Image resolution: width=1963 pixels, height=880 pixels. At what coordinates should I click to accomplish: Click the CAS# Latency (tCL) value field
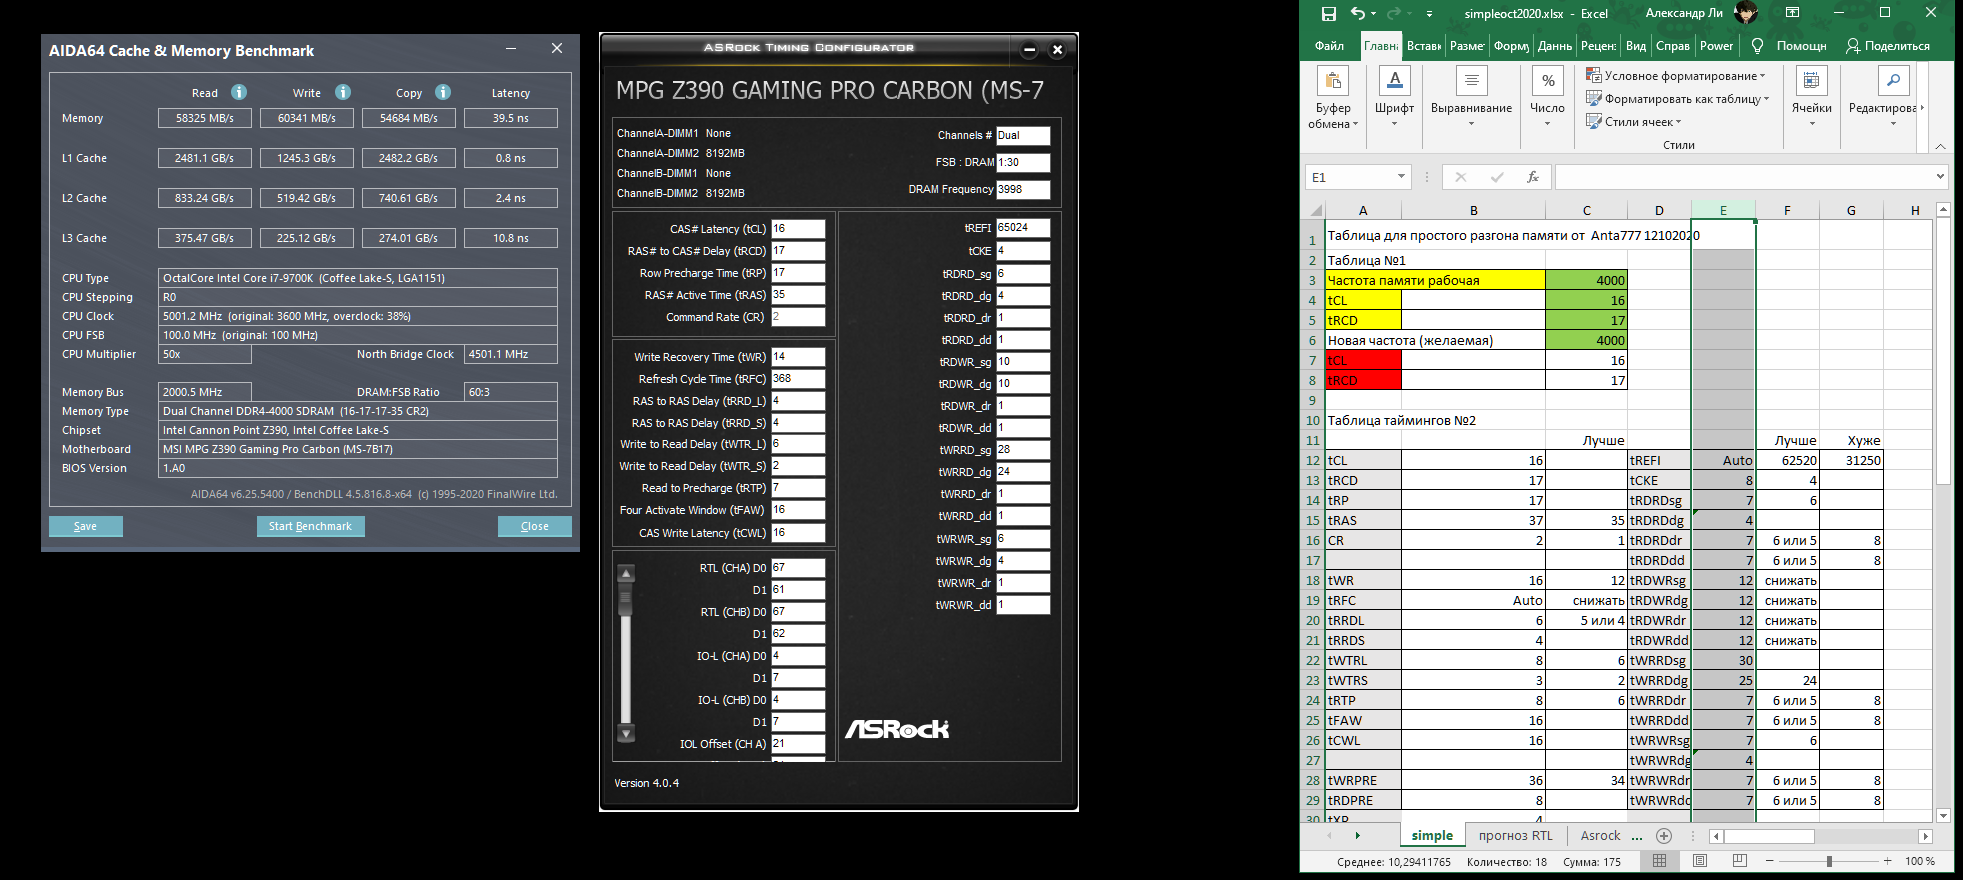pos(798,229)
